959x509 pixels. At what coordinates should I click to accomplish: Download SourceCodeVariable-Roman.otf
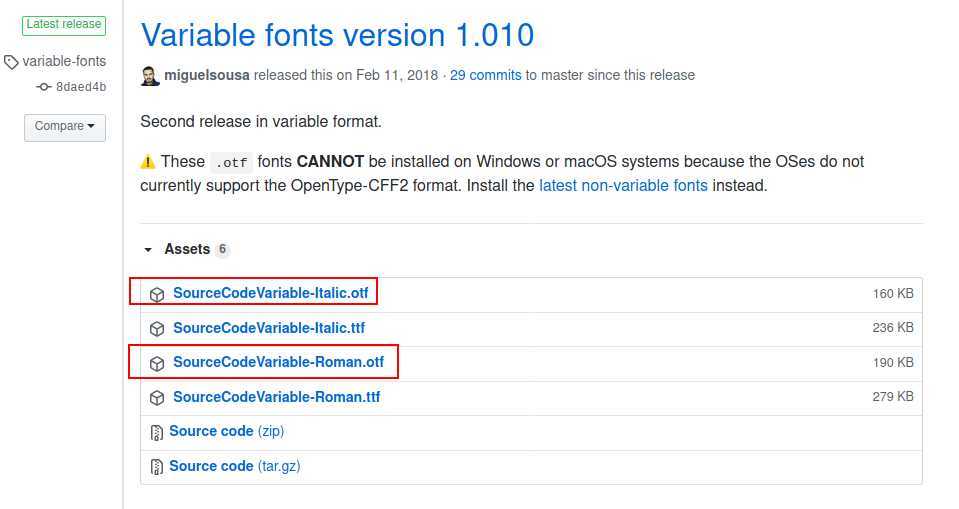pyautogui.click(x=278, y=362)
